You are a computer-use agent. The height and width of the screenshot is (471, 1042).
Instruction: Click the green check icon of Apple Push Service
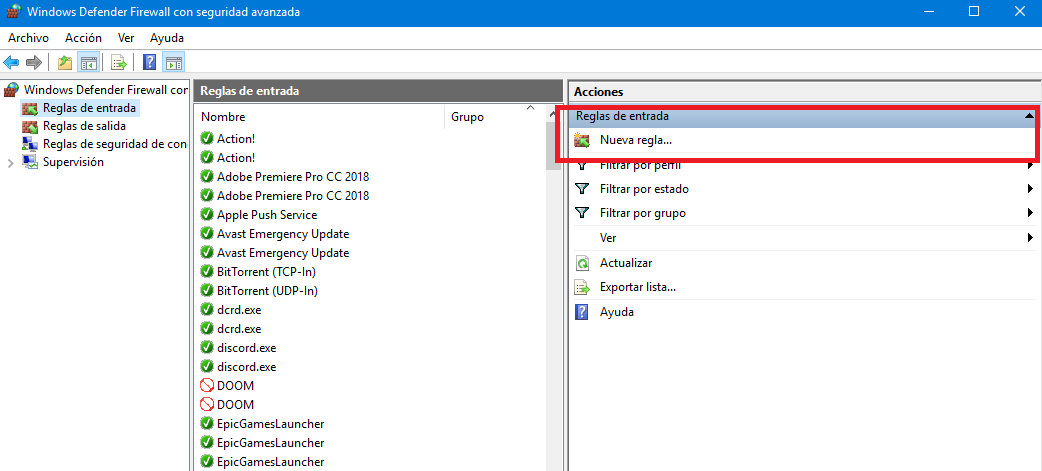click(207, 215)
